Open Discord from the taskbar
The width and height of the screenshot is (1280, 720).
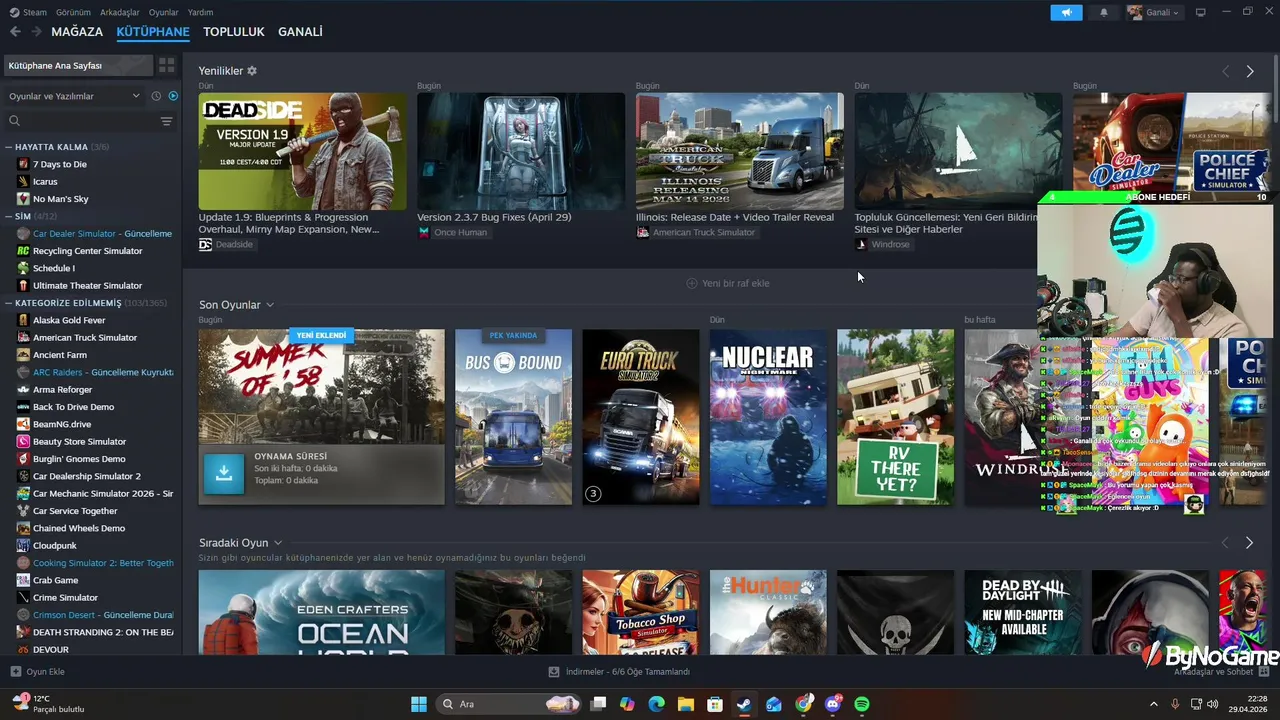[x=833, y=704]
